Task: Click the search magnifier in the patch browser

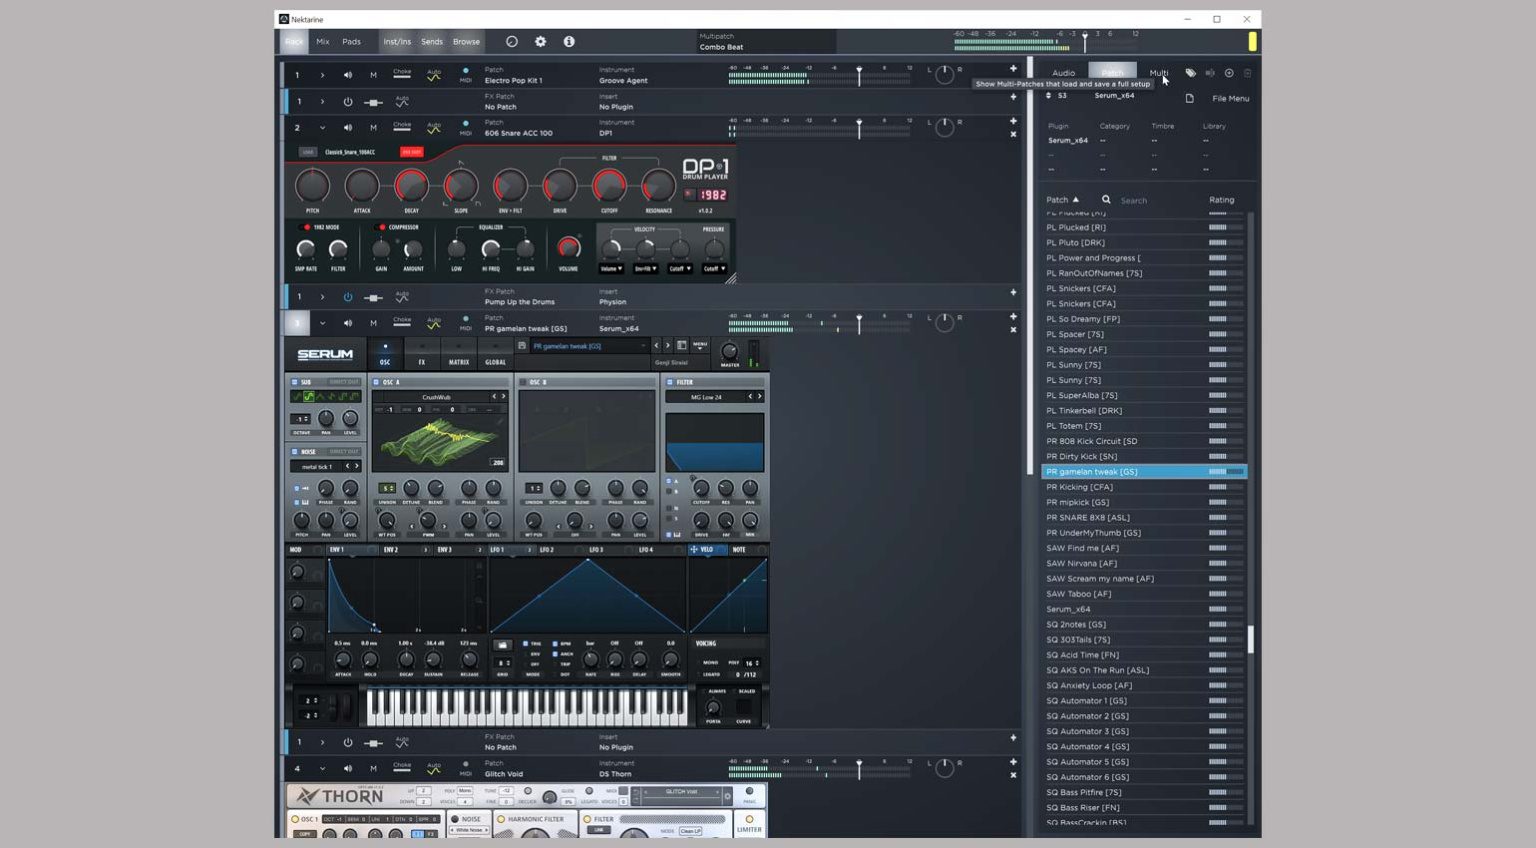Action: click(x=1106, y=199)
